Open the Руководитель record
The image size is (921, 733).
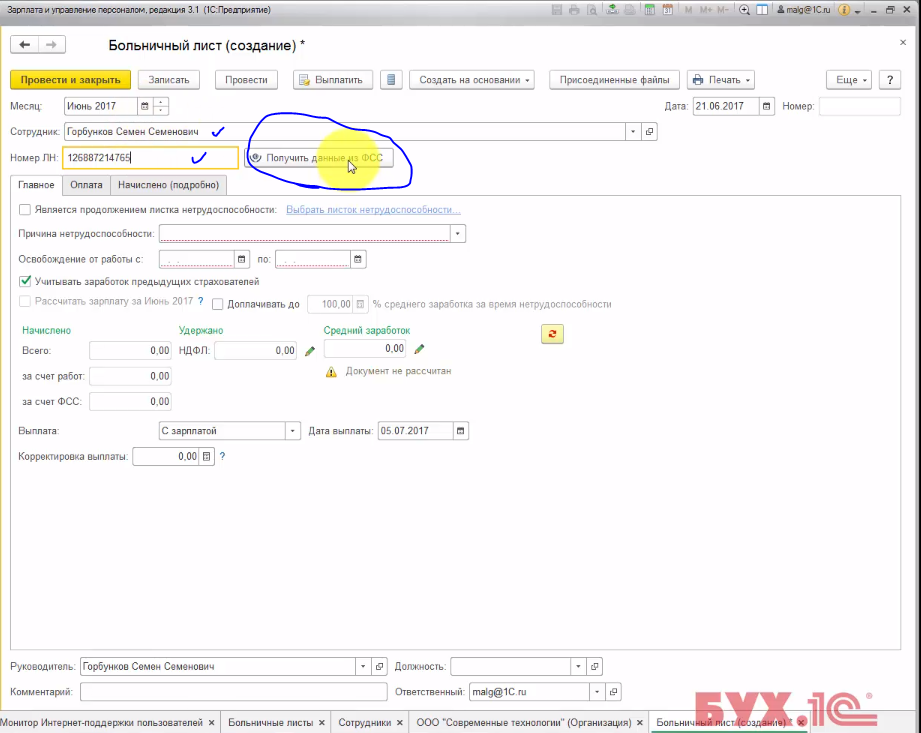pos(379,667)
